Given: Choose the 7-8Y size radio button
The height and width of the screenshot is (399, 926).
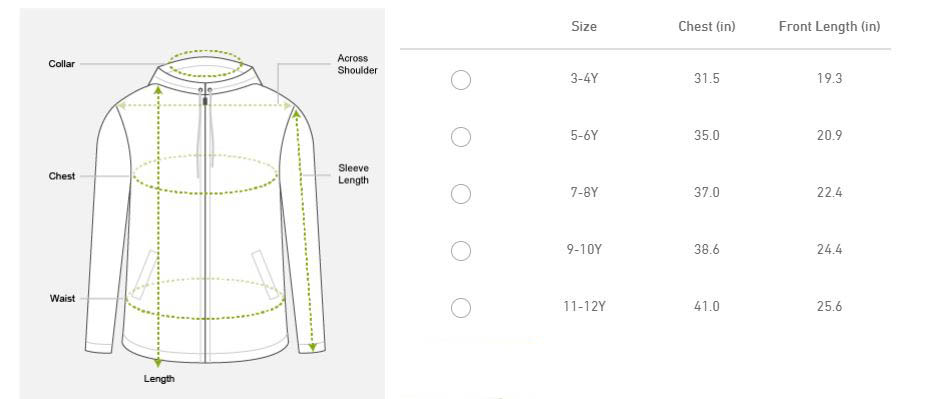Looking at the screenshot, I should click(x=461, y=194).
